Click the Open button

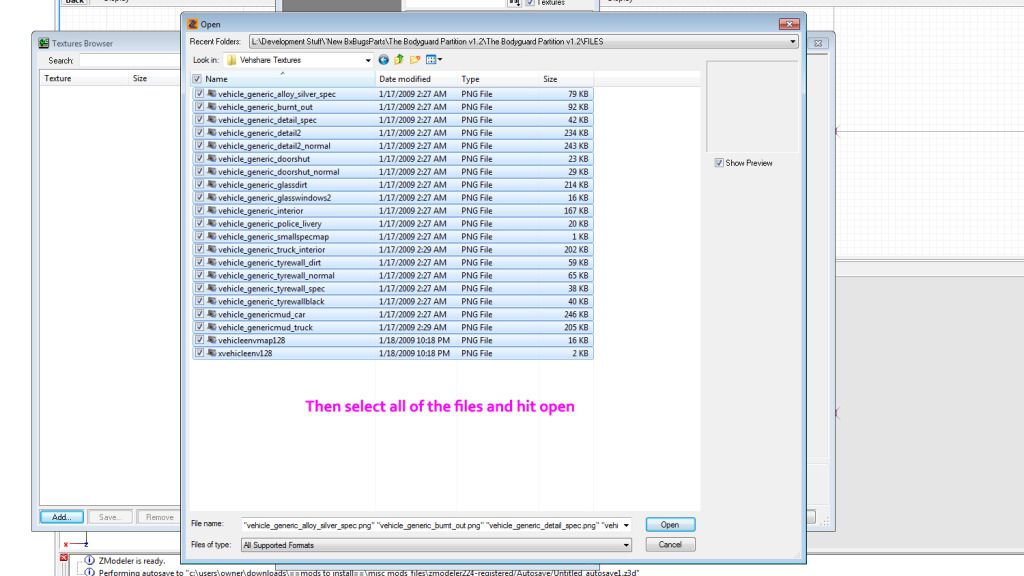coord(670,524)
